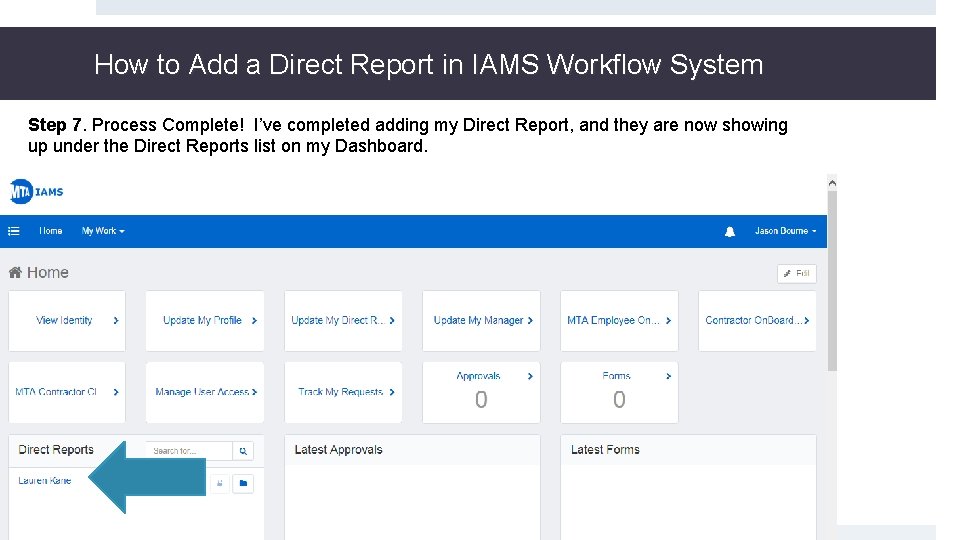Screen dimensions: 960x540
Task: Open the hamburger list menu icon
Action: [x=13, y=231]
